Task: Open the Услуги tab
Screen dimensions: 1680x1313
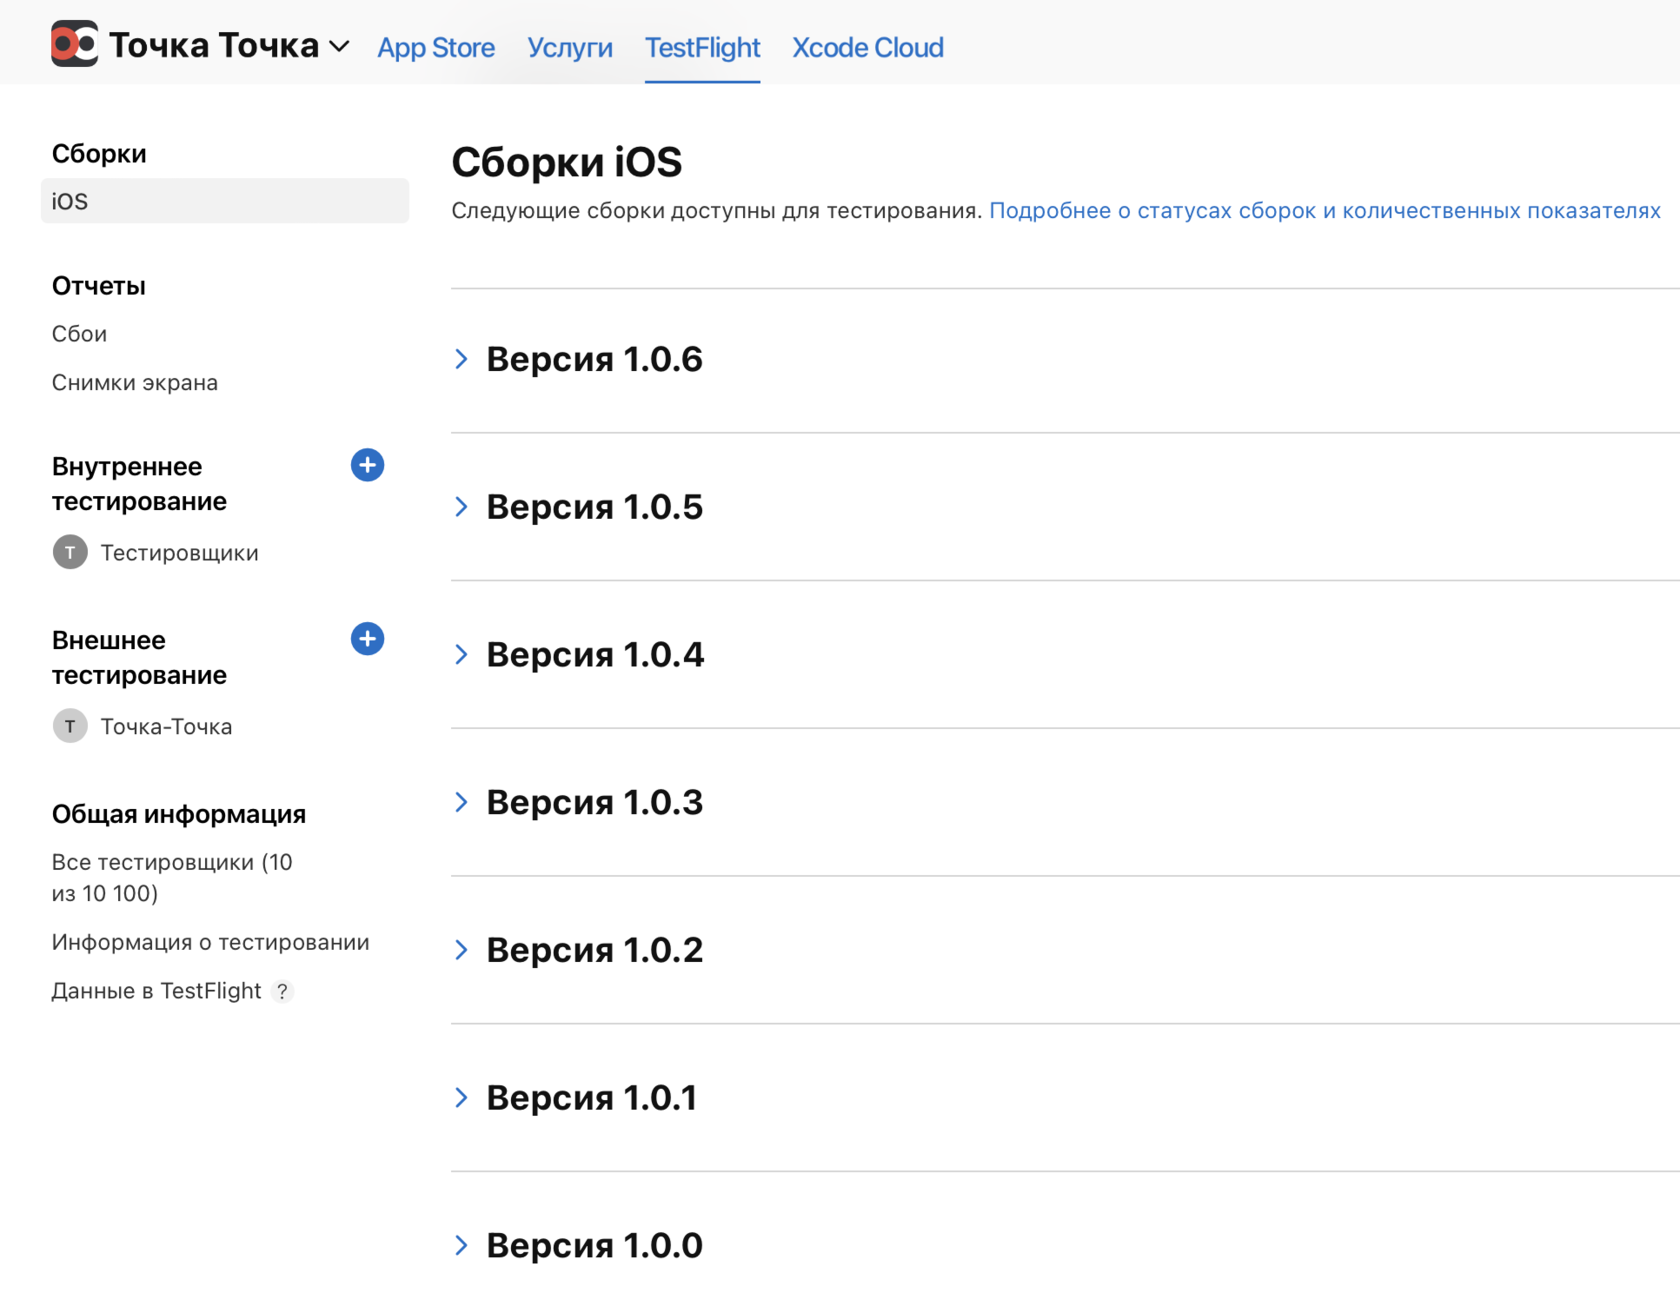Action: click(570, 47)
